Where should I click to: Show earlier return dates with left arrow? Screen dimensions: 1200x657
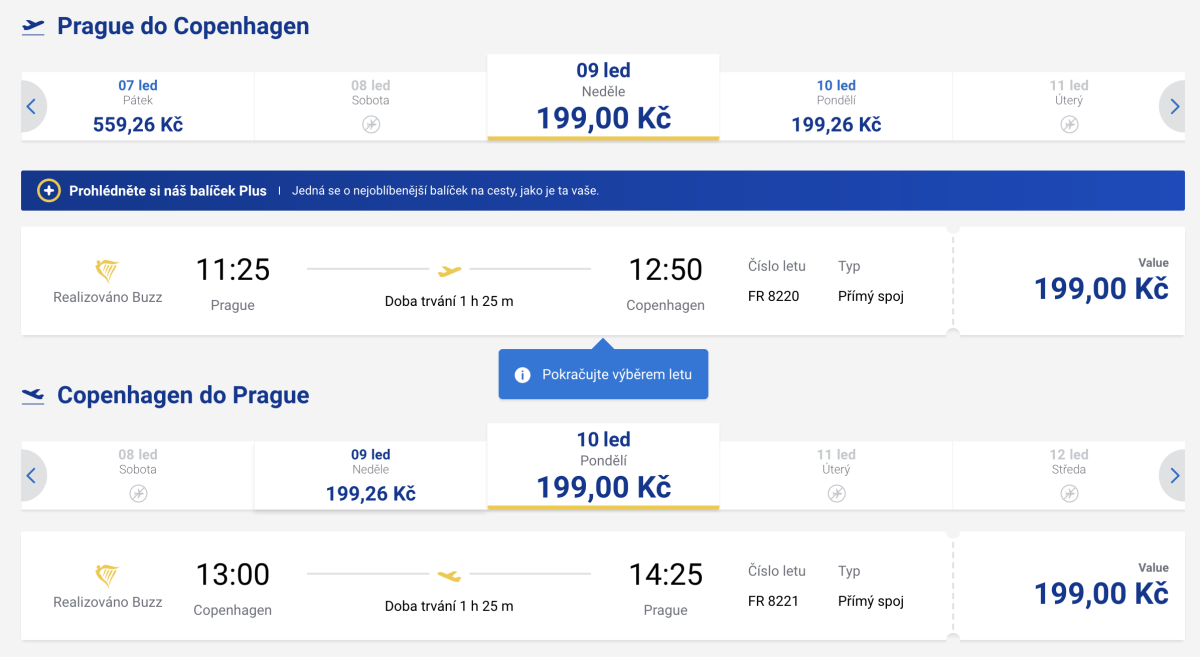[x=31, y=475]
